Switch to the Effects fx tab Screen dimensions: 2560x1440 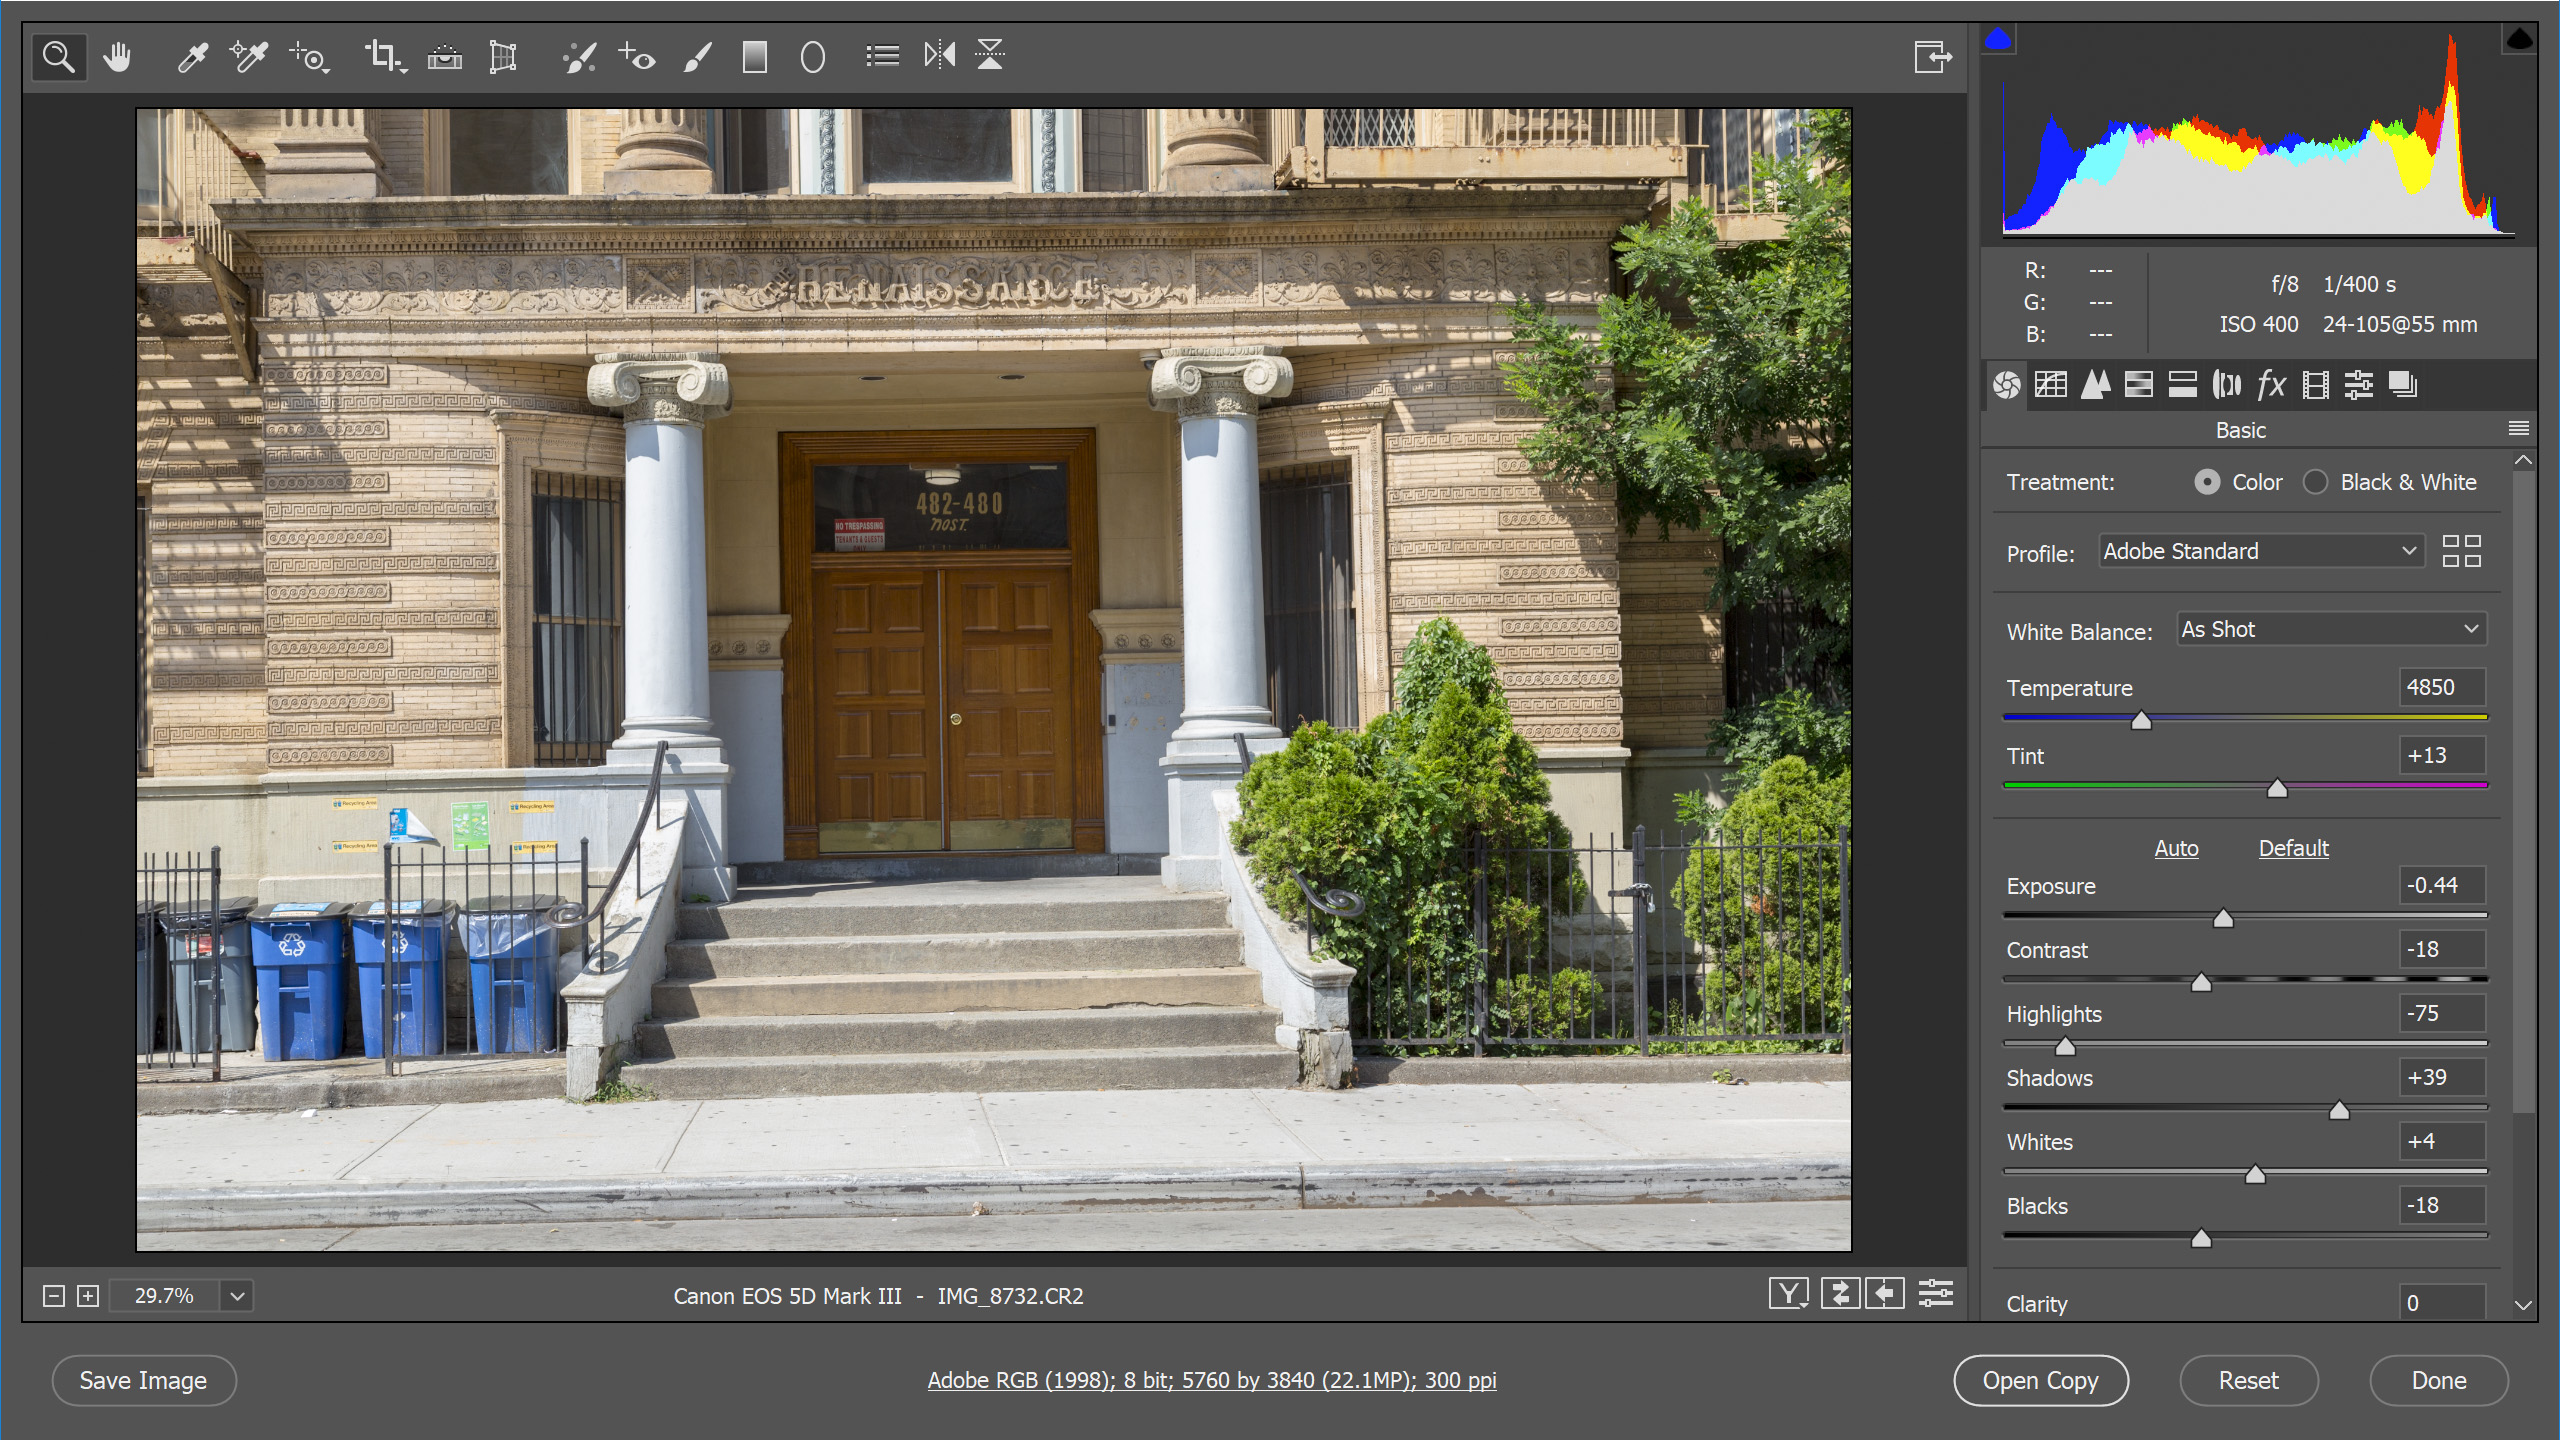tap(2271, 385)
